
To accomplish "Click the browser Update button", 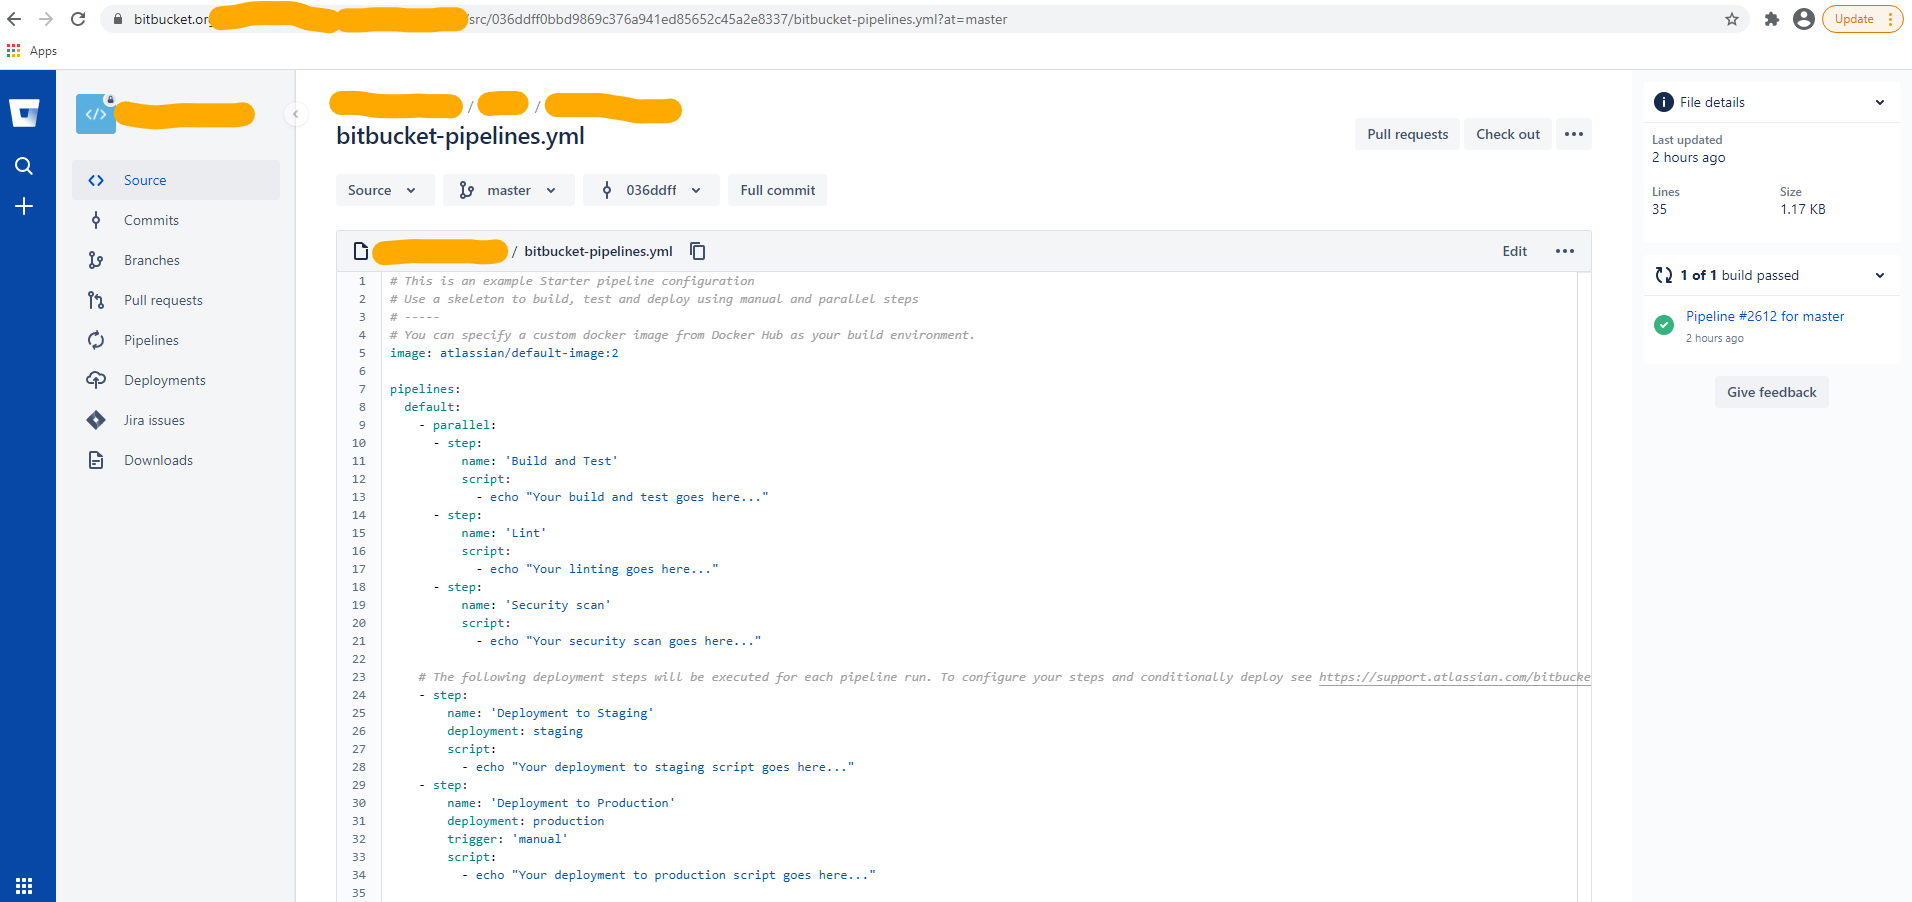I will [x=1862, y=19].
